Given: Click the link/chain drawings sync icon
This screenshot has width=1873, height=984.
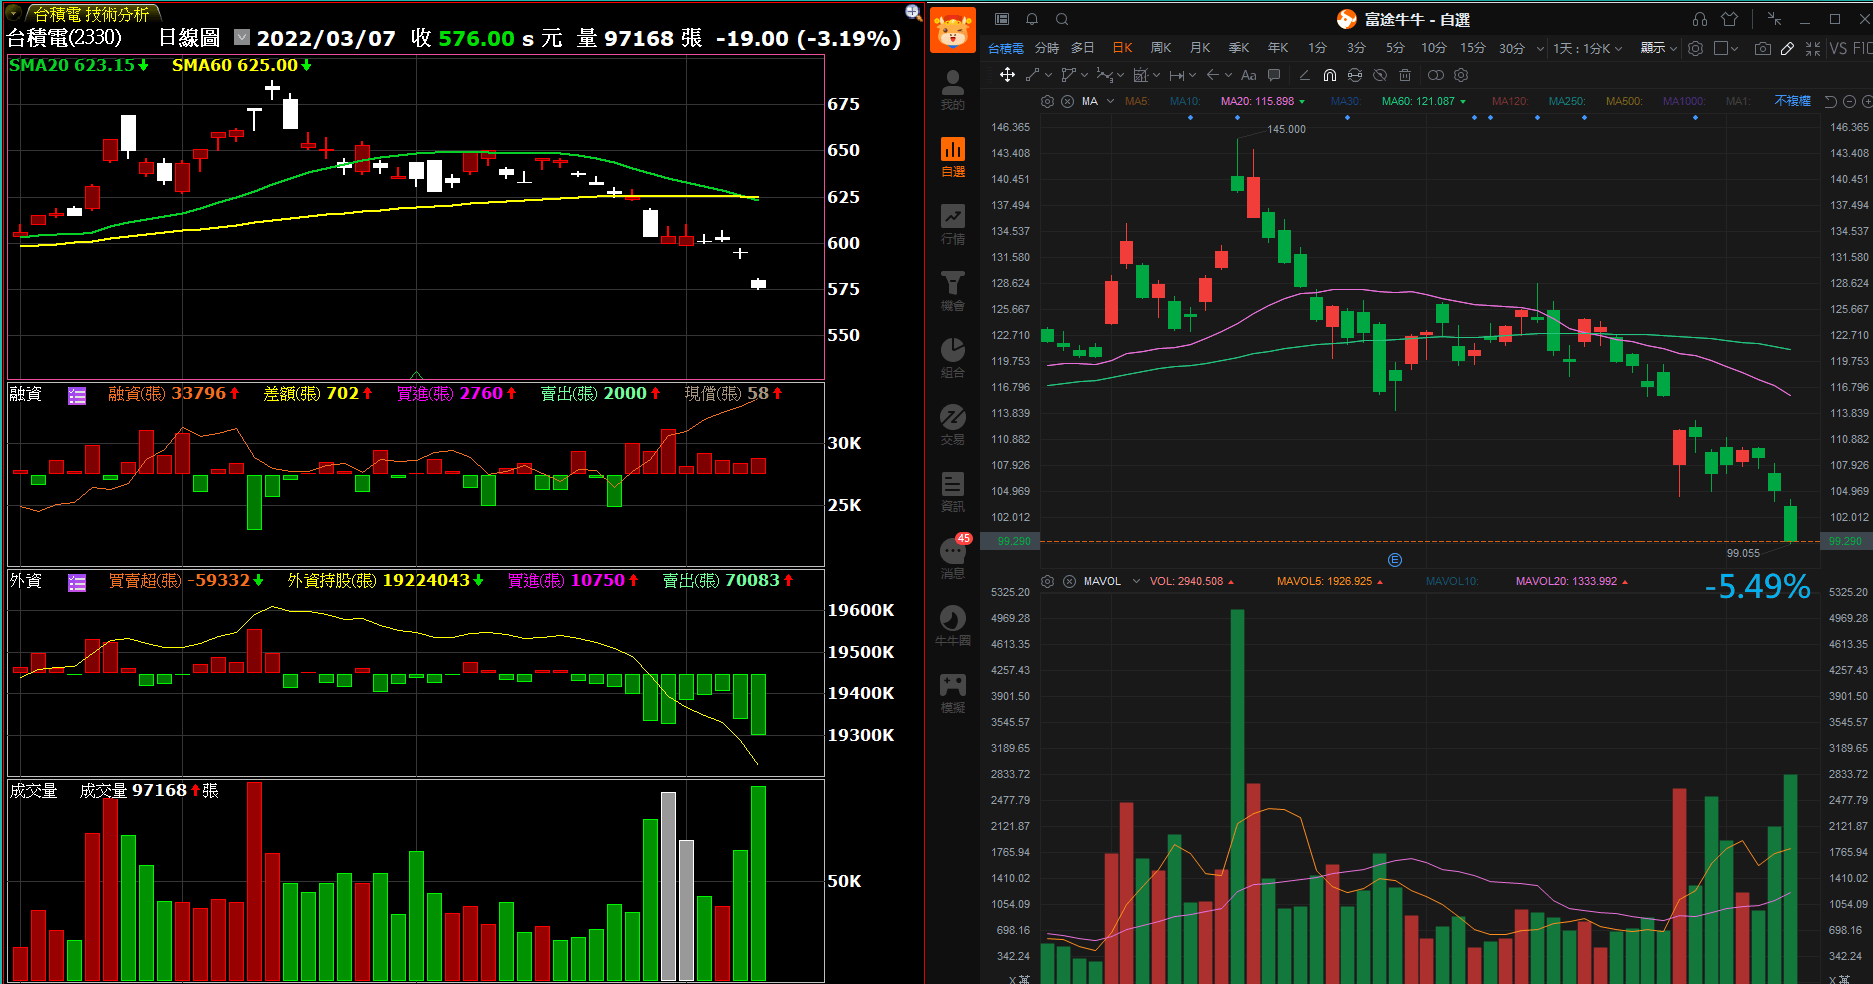Looking at the screenshot, I should (x=1436, y=75).
